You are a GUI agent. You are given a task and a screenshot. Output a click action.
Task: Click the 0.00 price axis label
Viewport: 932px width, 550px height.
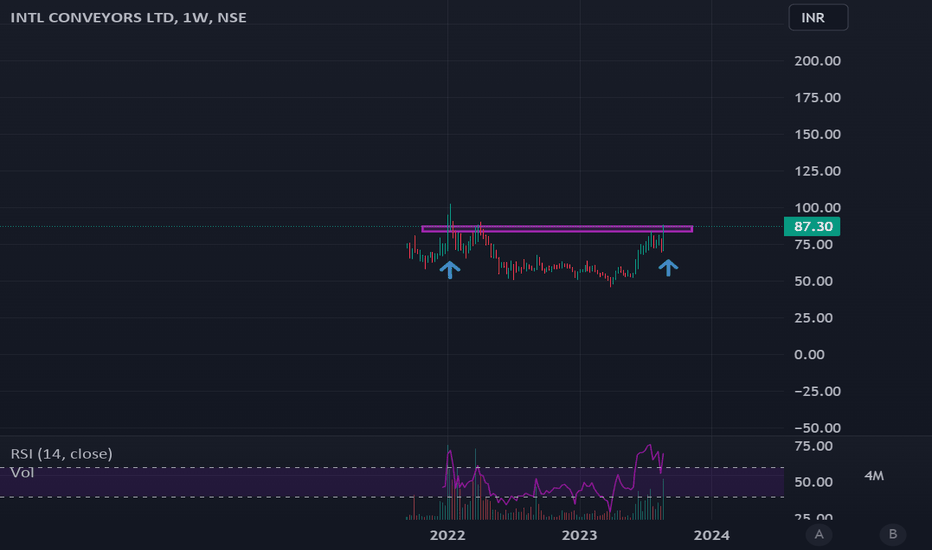(810, 354)
